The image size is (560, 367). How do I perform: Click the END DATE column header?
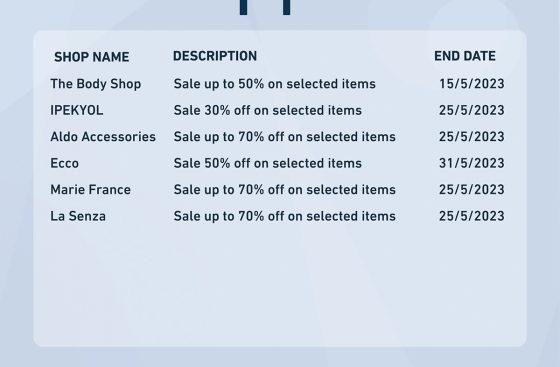point(465,56)
